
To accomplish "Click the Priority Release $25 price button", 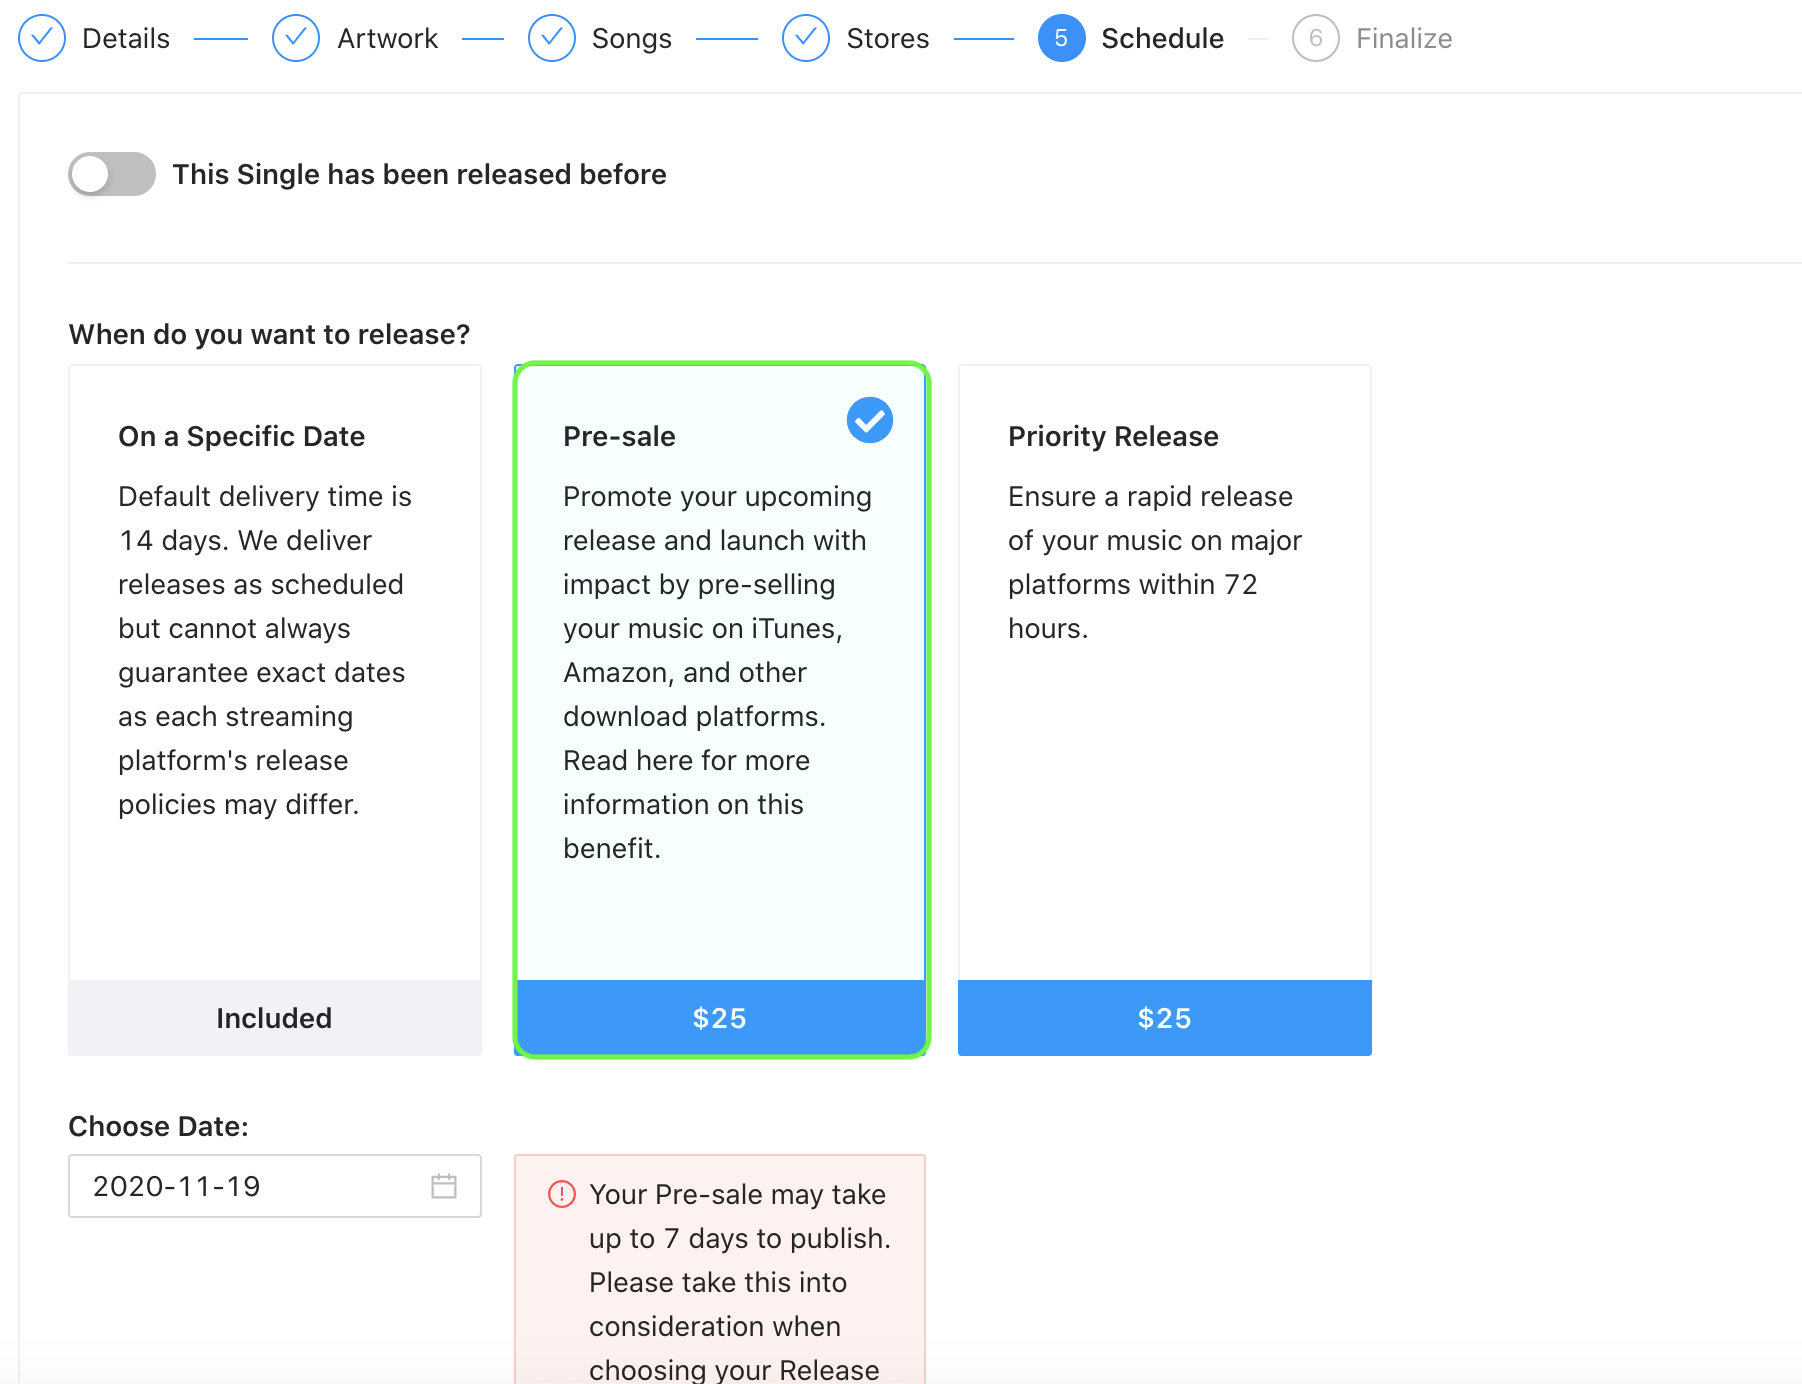I will (x=1165, y=1018).
